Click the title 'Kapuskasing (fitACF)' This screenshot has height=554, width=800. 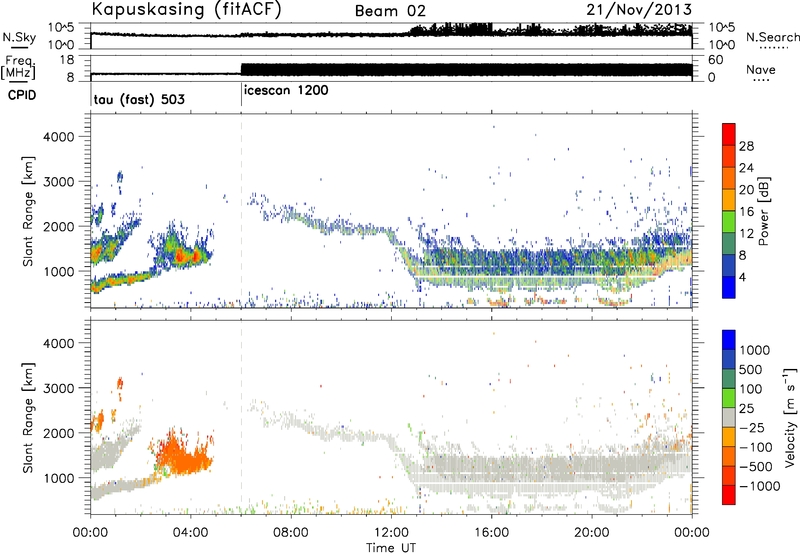point(186,9)
